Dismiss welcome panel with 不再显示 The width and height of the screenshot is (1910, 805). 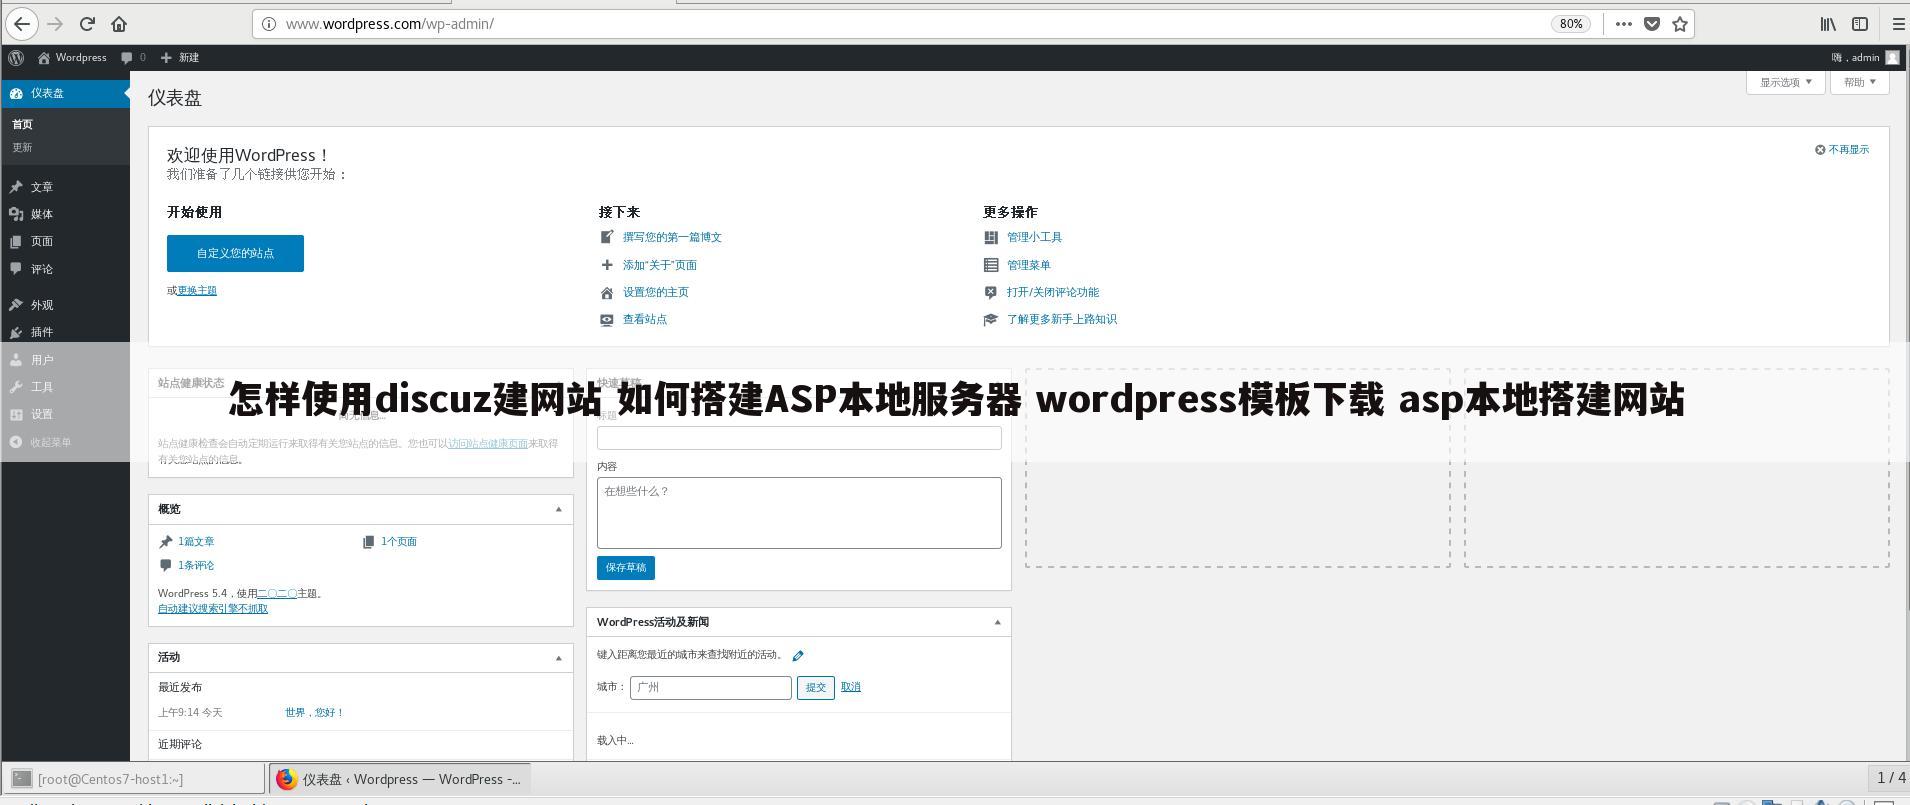click(x=1842, y=150)
